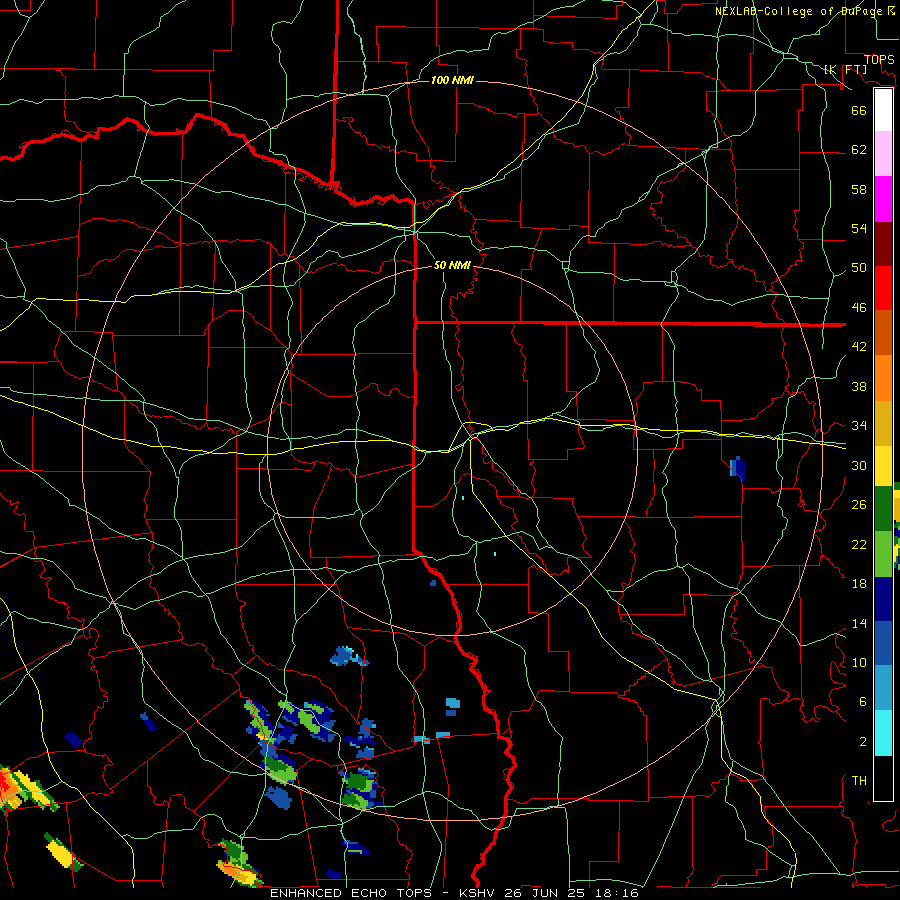Click the legend value "22"

[x=859, y=544]
